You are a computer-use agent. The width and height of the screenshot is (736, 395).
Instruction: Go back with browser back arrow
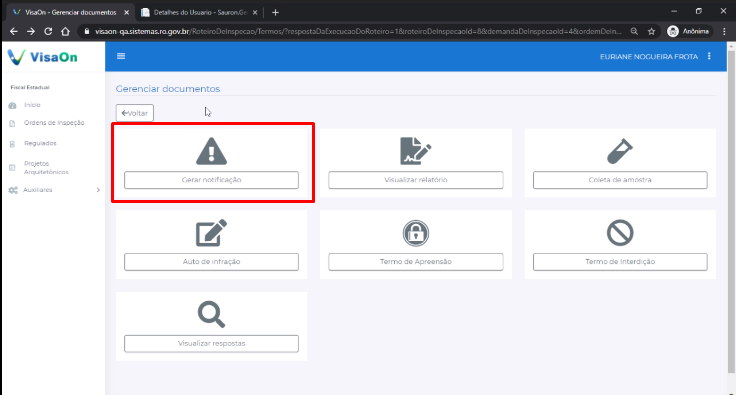tap(14, 31)
